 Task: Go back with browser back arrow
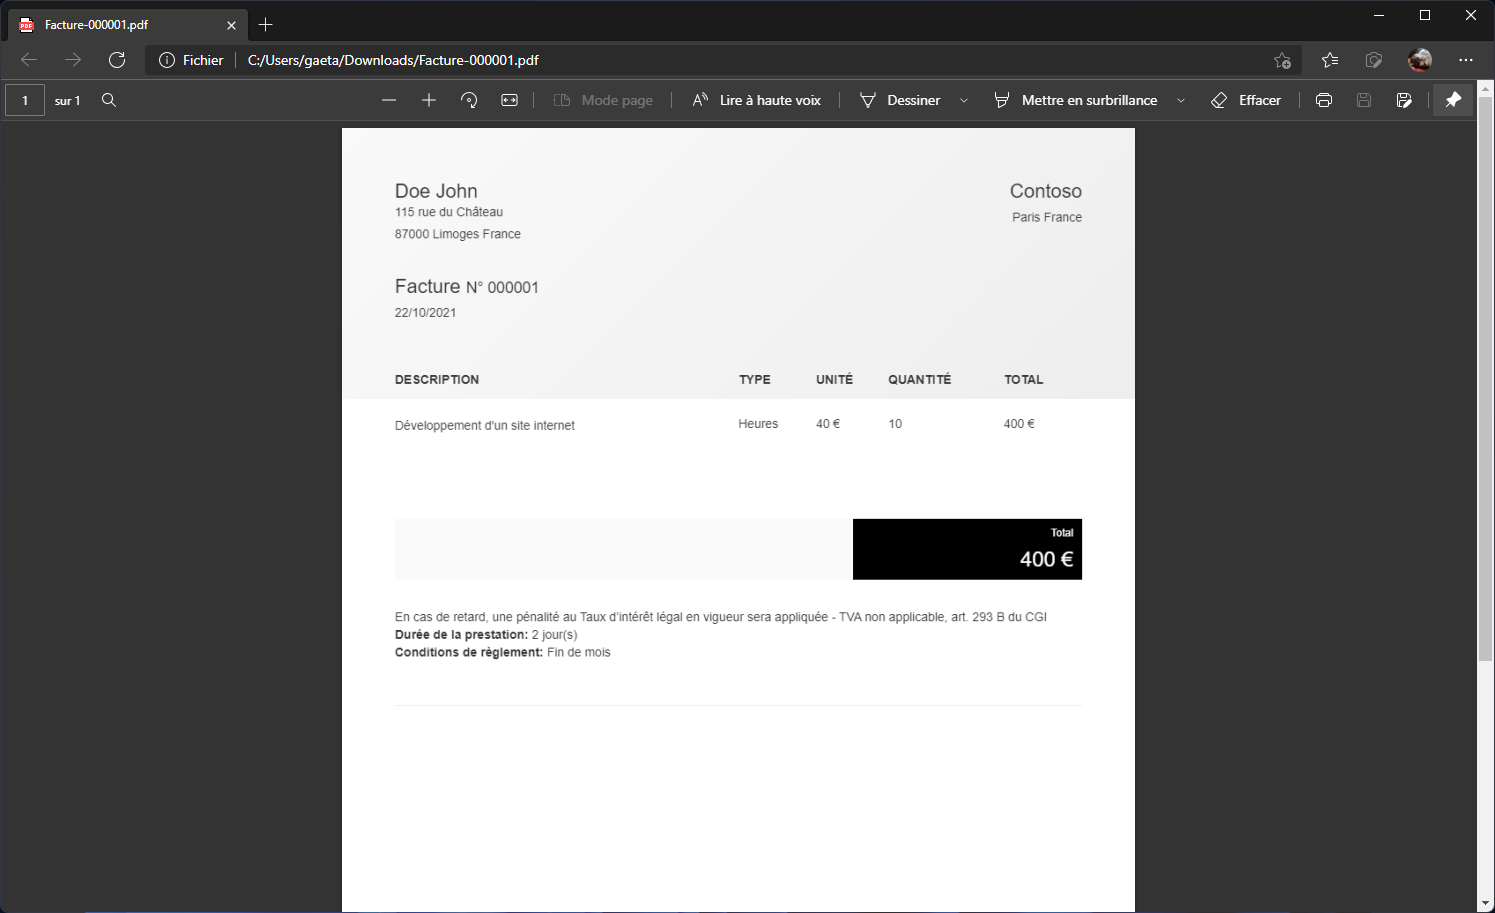pyautogui.click(x=29, y=60)
